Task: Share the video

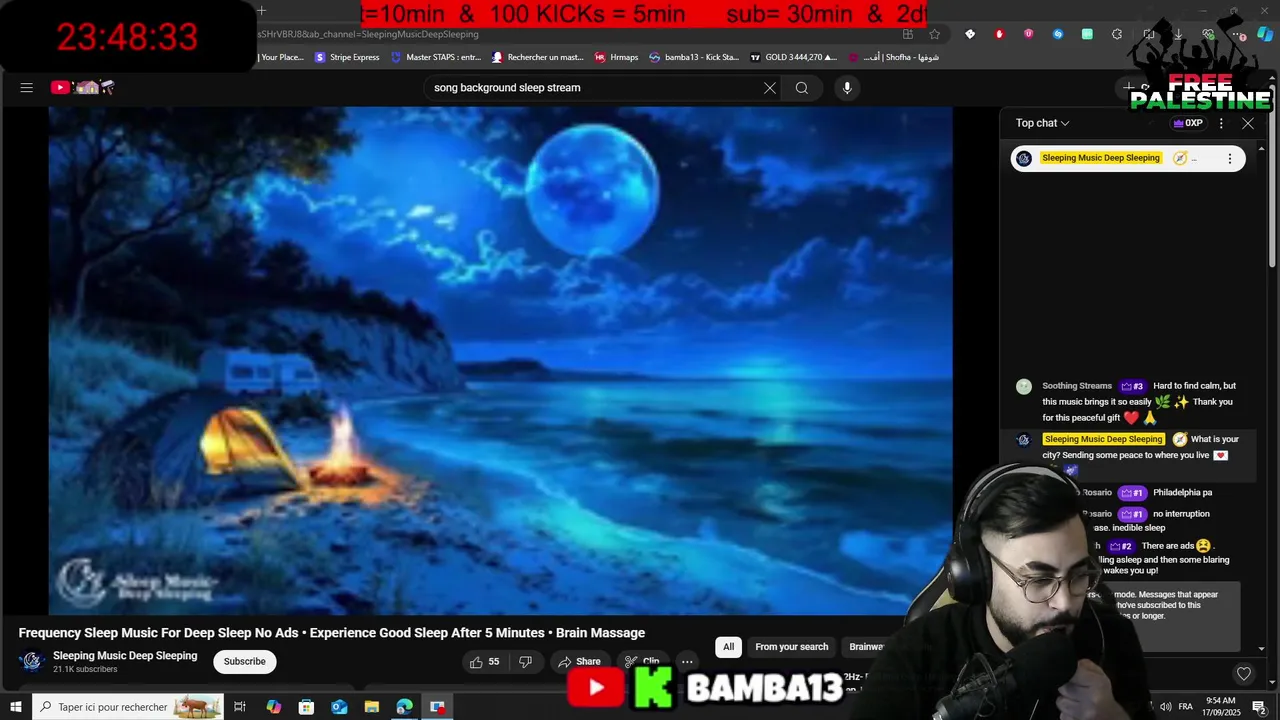Action: (x=580, y=662)
